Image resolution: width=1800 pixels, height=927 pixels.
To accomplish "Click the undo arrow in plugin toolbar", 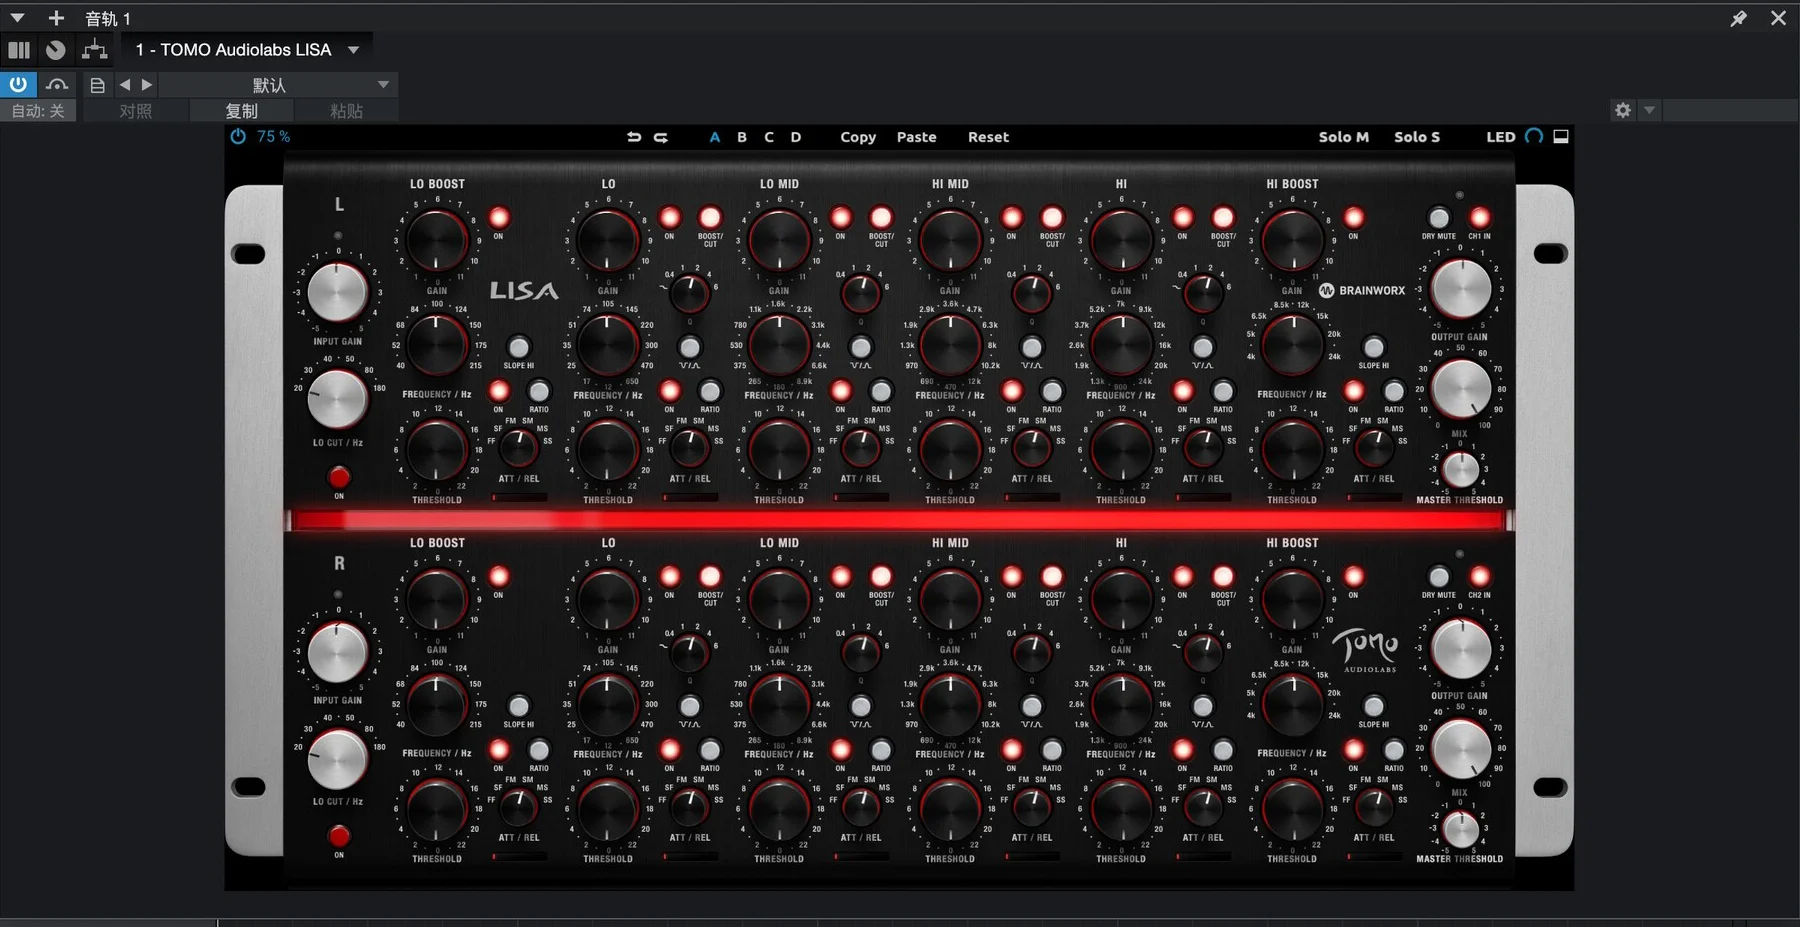I will pyautogui.click(x=634, y=137).
